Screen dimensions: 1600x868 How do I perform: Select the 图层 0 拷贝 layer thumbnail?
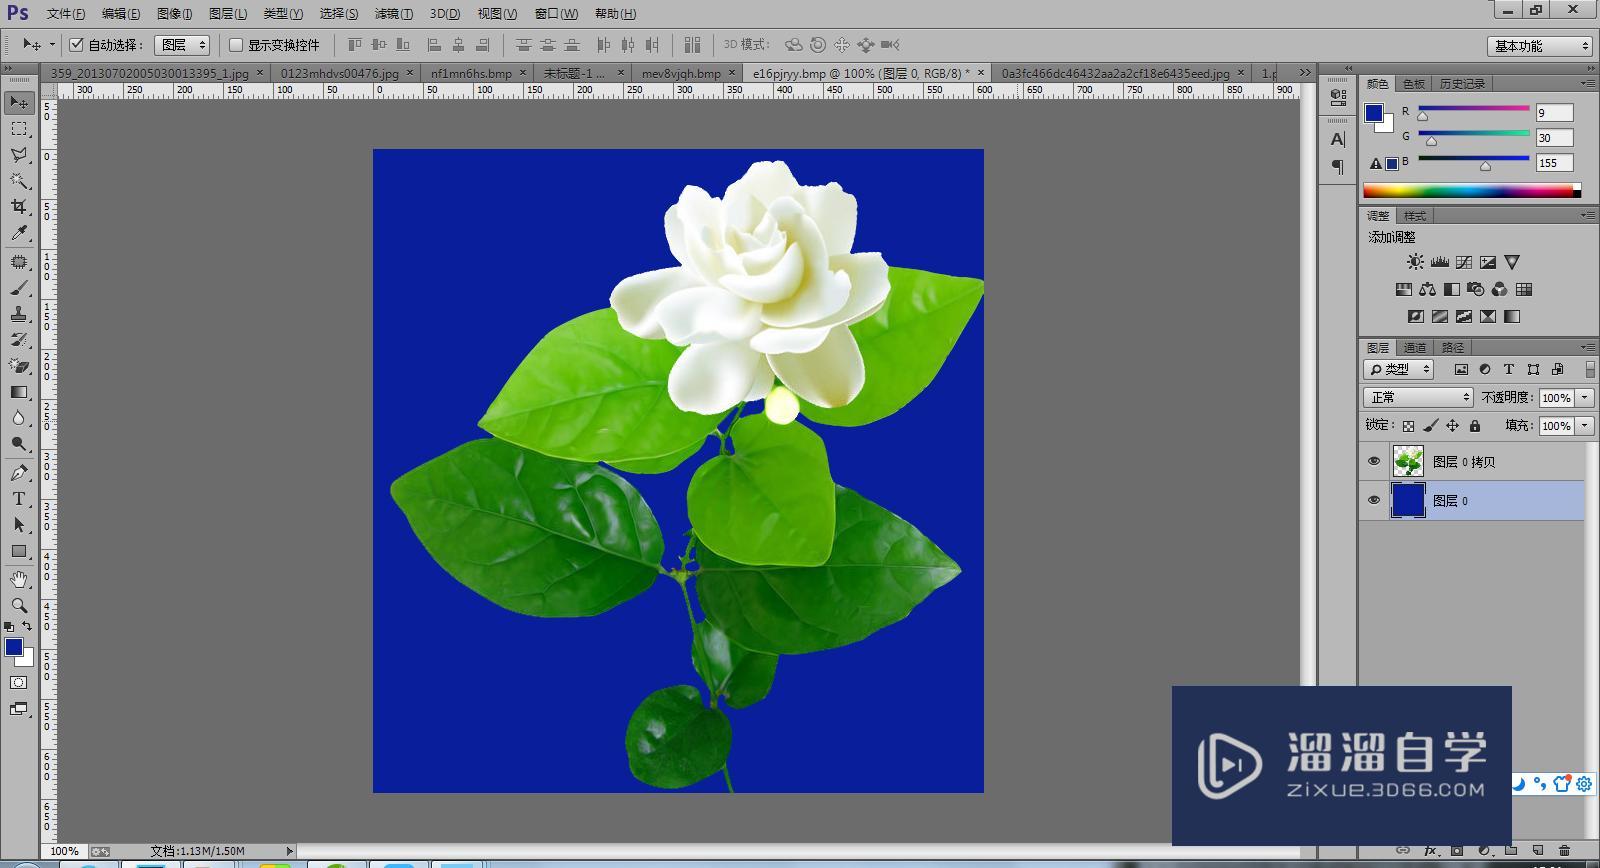click(1408, 461)
